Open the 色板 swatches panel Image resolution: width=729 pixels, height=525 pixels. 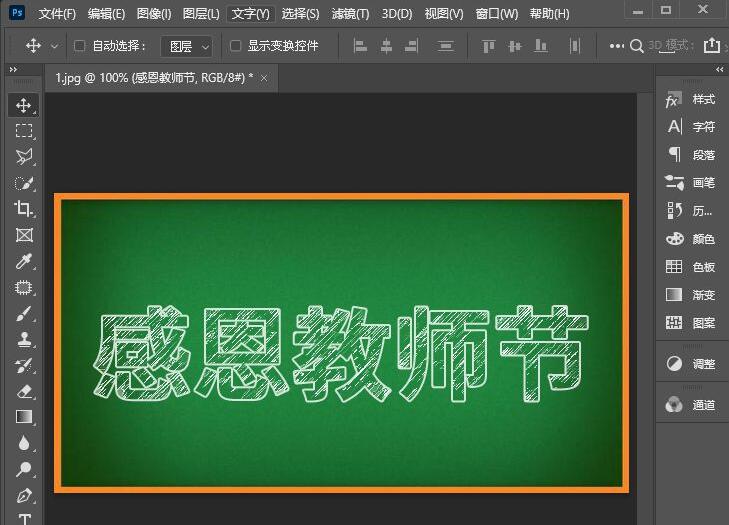[x=690, y=267]
